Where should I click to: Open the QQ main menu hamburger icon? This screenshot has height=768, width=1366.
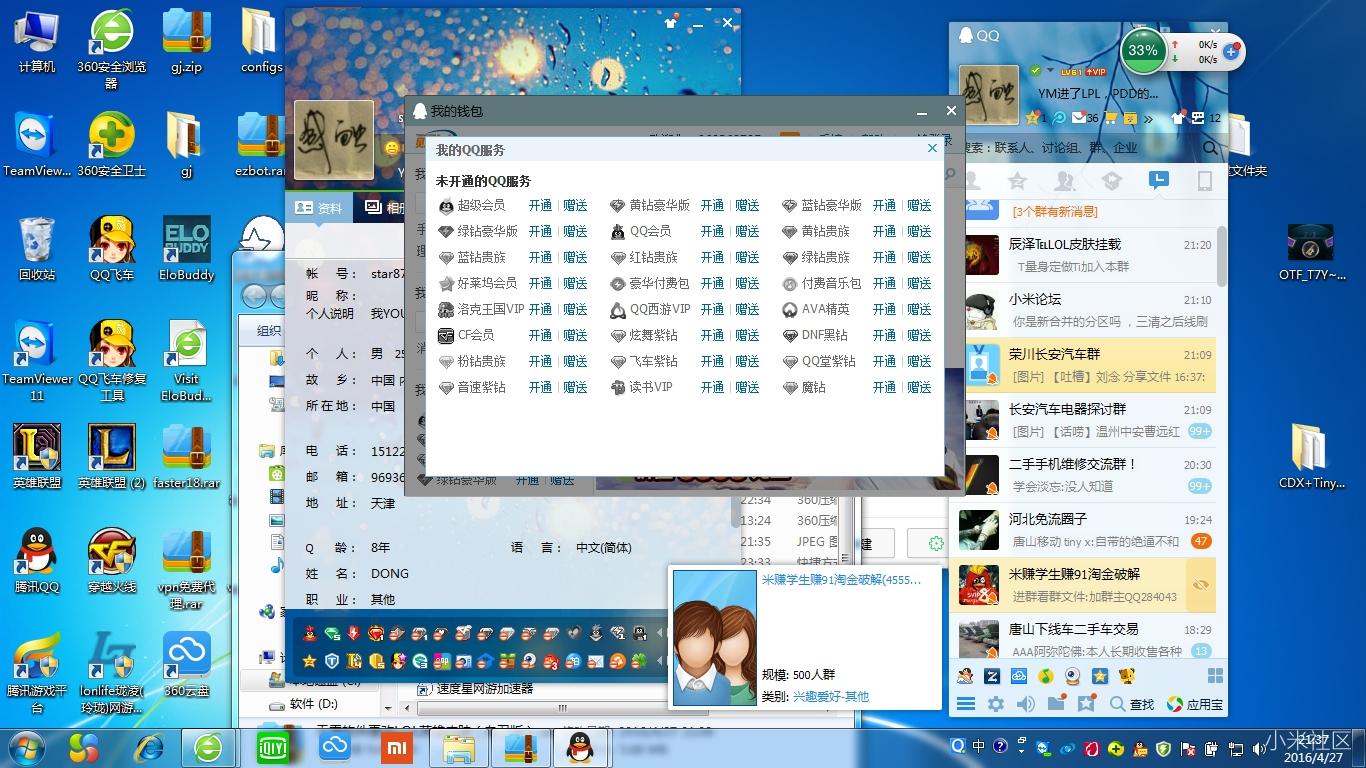[x=966, y=704]
